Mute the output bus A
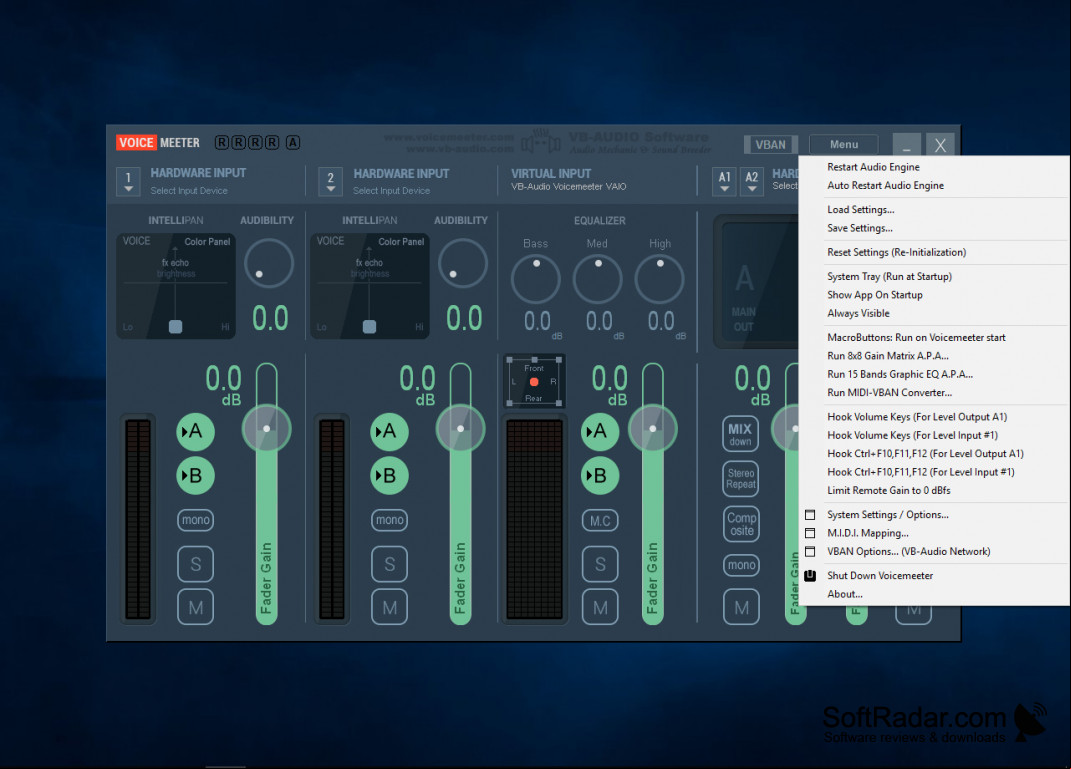This screenshot has height=769, width=1071. 740,607
